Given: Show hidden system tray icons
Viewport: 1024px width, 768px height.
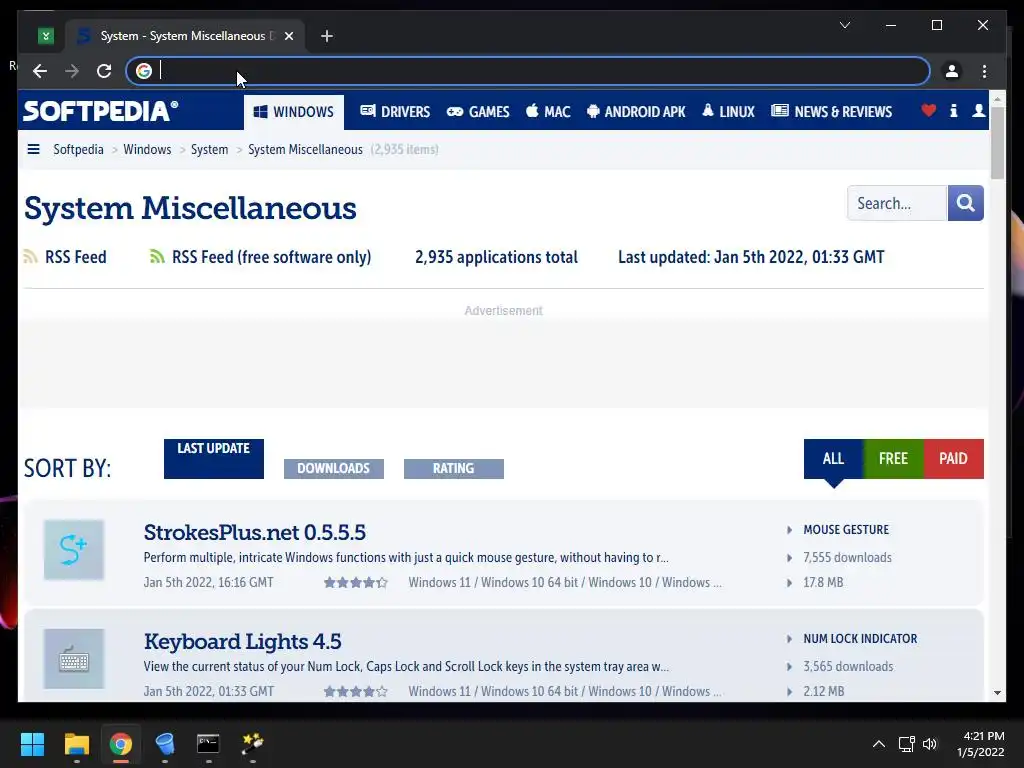Looking at the screenshot, I should pyautogui.click(x=879, y=744).
